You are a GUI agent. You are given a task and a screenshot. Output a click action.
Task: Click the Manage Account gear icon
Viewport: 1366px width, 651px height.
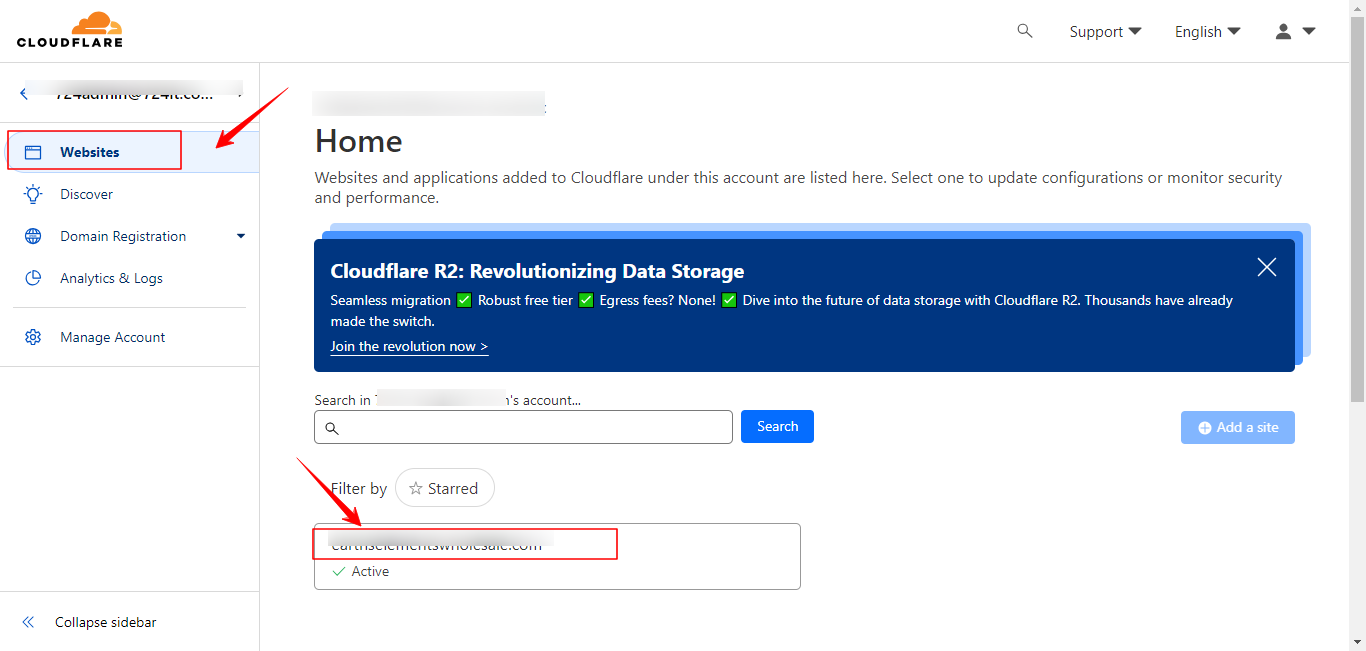point(33,337)
